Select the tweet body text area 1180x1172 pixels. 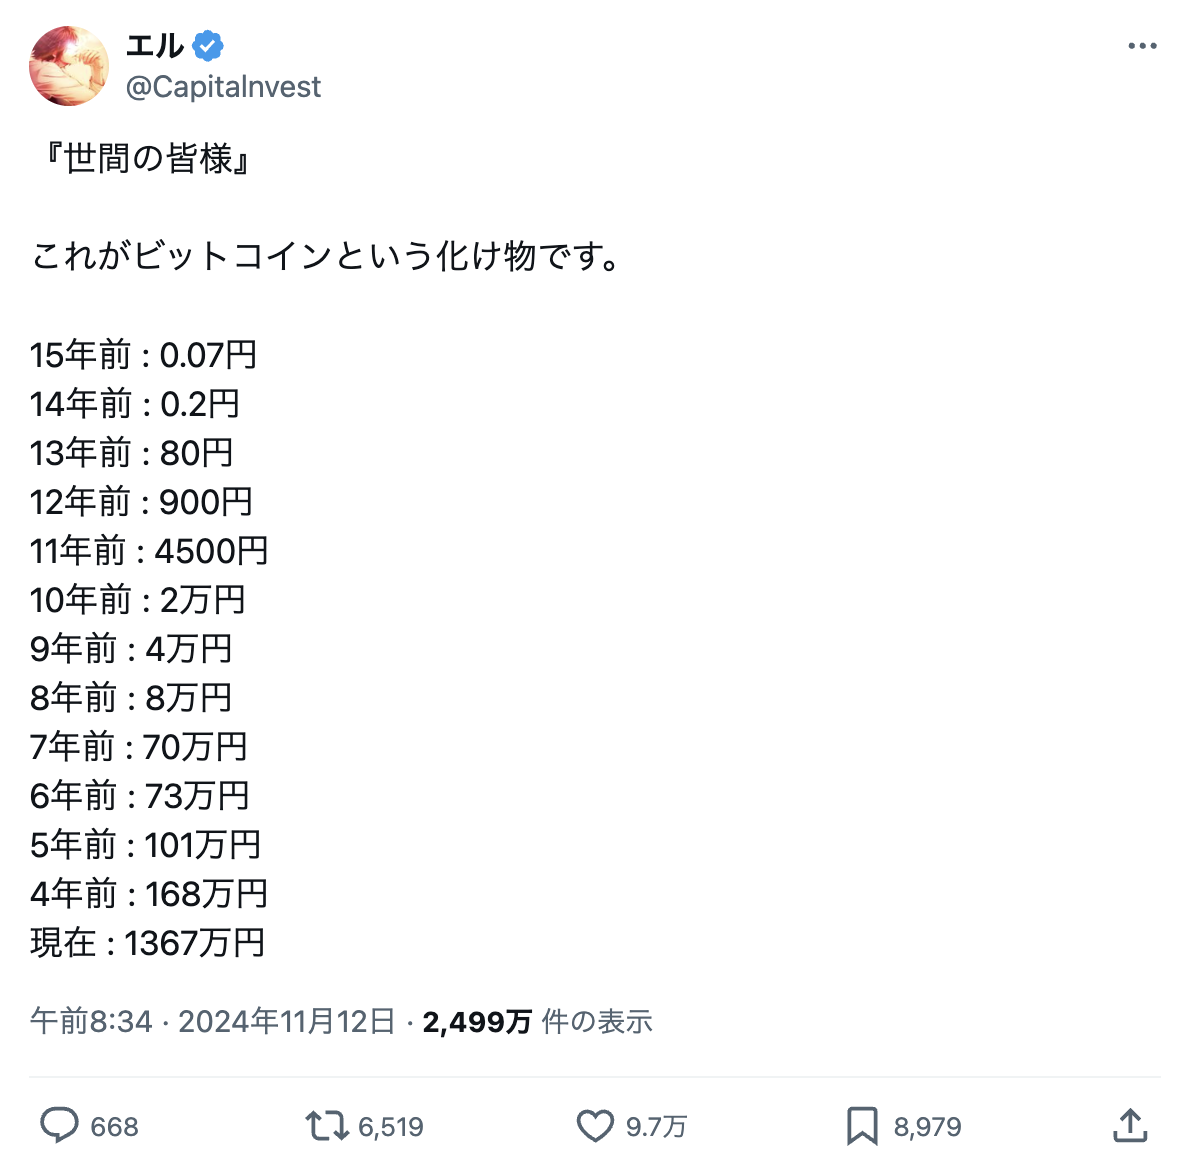(x=300, y=550)
